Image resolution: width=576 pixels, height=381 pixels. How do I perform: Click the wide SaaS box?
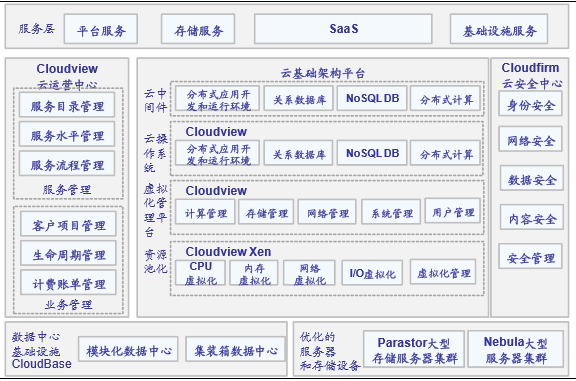pos(343,29)
